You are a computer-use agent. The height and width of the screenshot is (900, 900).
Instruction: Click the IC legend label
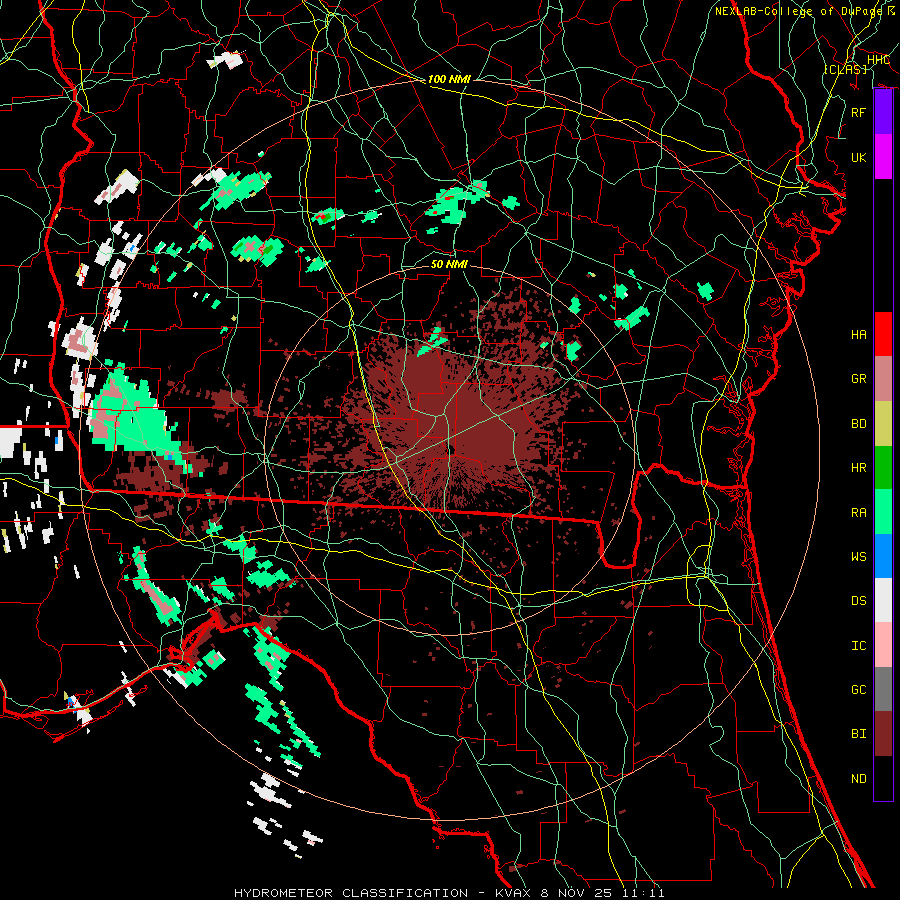(x=858, y=646)
